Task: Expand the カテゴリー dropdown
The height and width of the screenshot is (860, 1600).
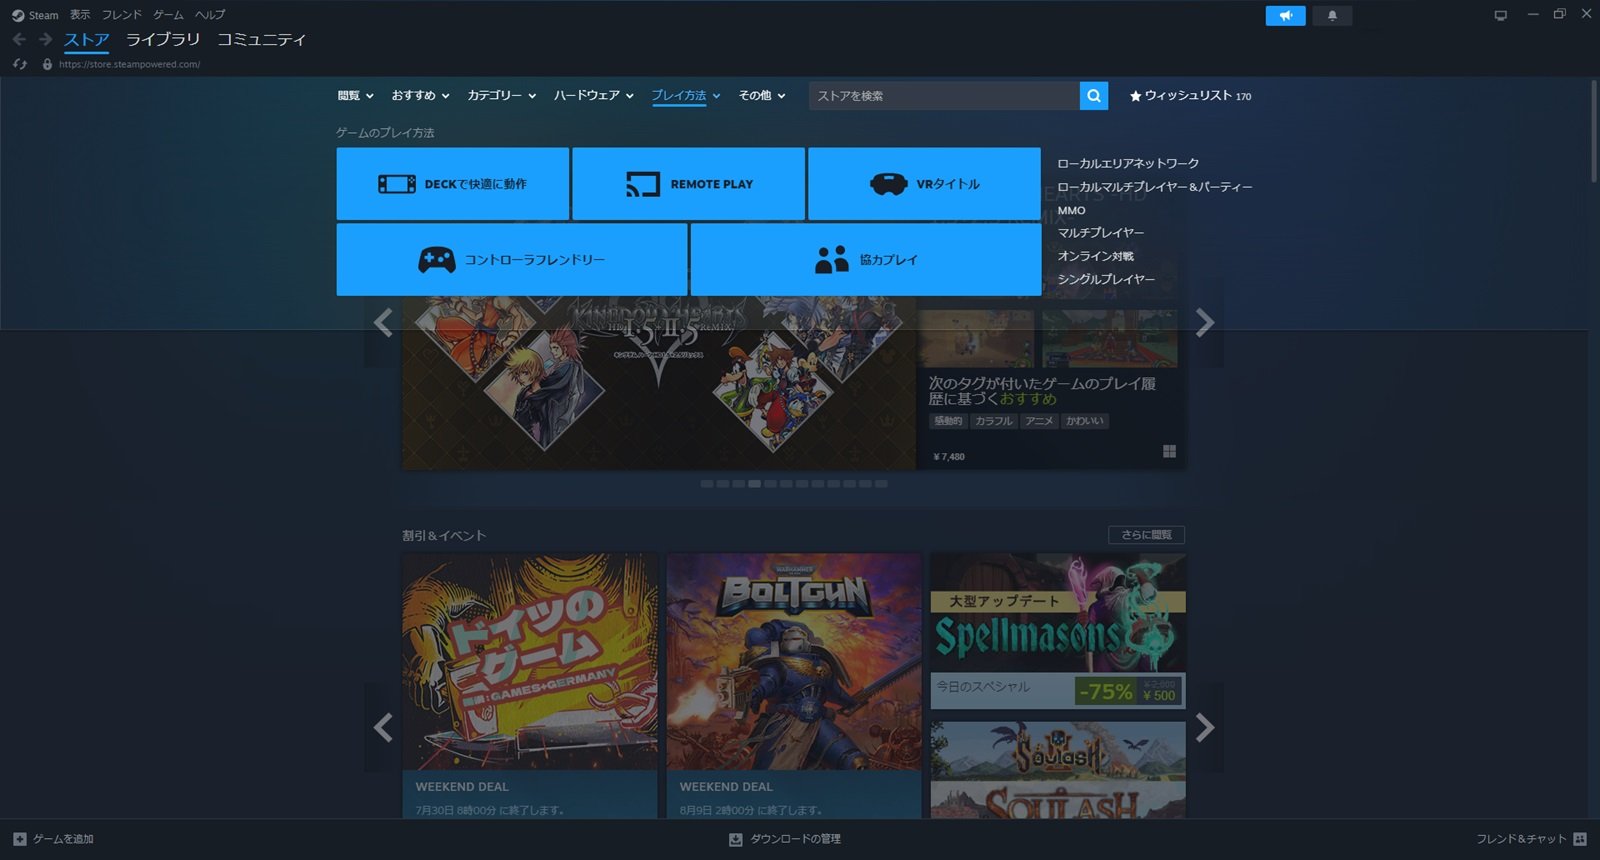Action: pos(502,96)
